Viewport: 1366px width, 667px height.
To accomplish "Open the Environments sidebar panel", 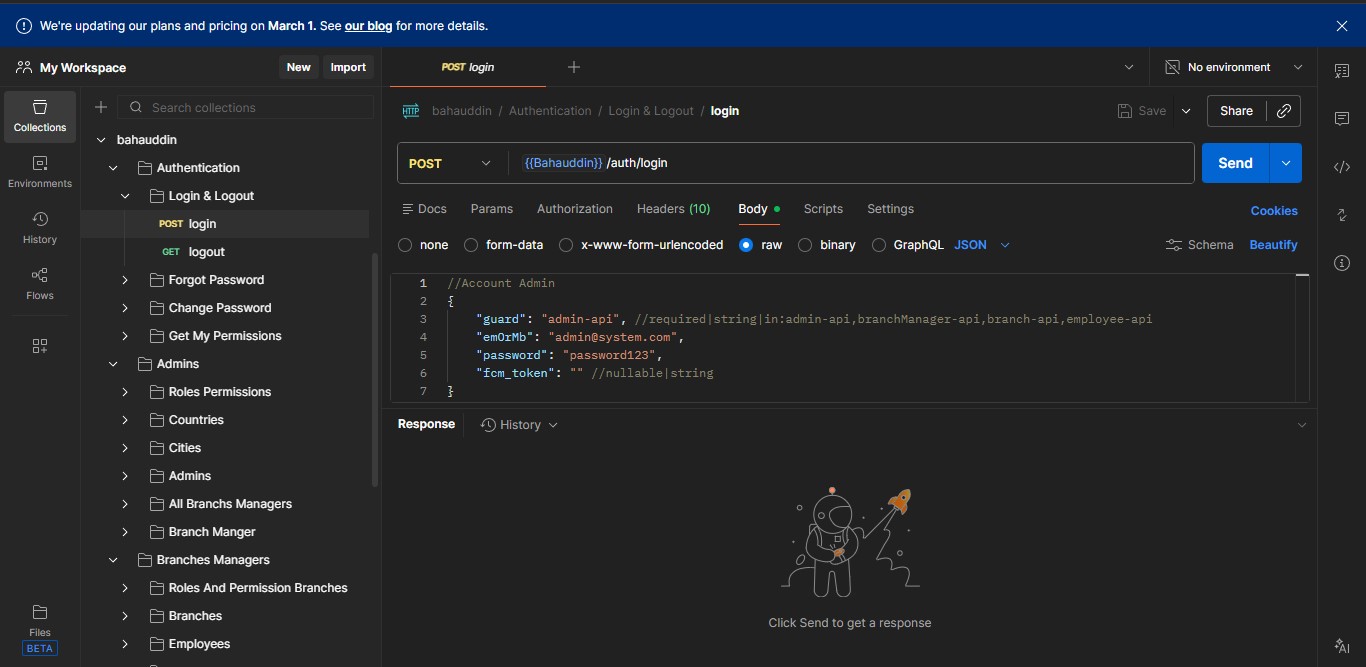I will click(x=40, y=171).
